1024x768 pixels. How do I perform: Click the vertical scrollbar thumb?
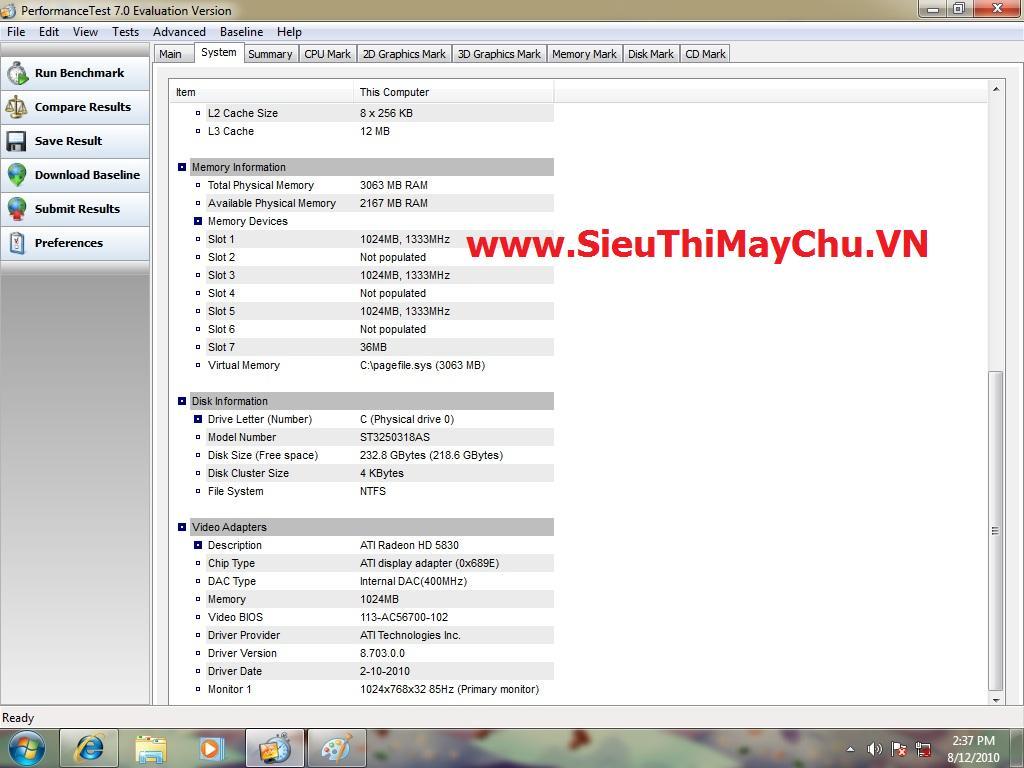tap(995, 531)
